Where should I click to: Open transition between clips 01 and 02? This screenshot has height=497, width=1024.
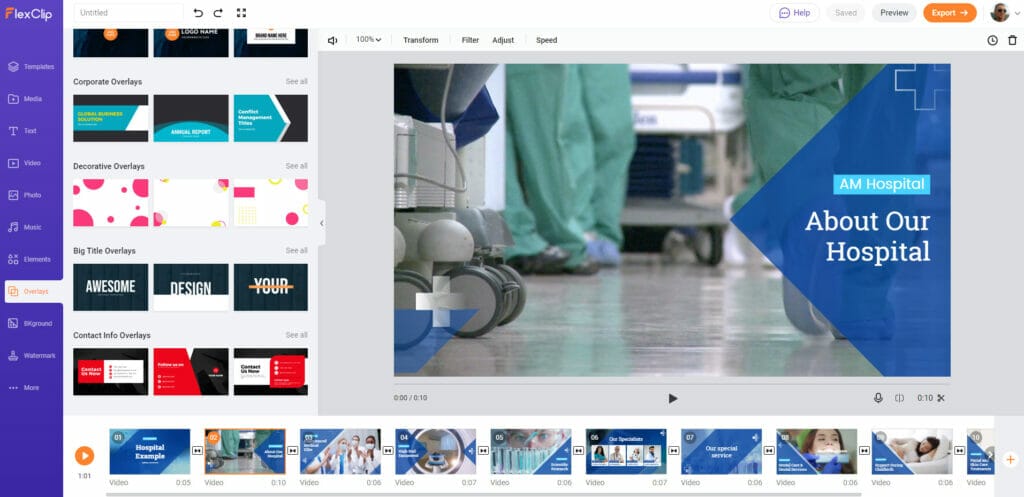click(x=197, y=451)
